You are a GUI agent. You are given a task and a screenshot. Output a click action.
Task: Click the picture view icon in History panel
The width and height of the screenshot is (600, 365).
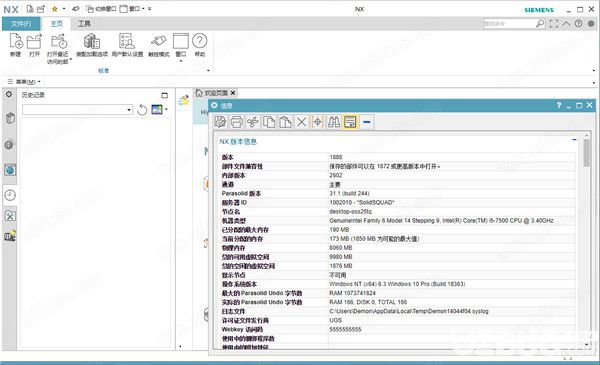(x=157, y=109)
